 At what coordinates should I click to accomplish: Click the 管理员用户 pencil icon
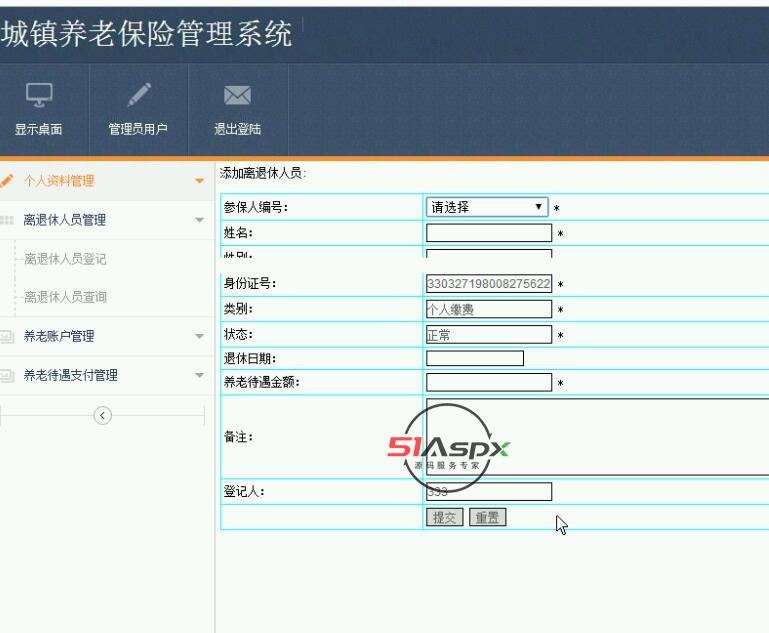point(139,95)
